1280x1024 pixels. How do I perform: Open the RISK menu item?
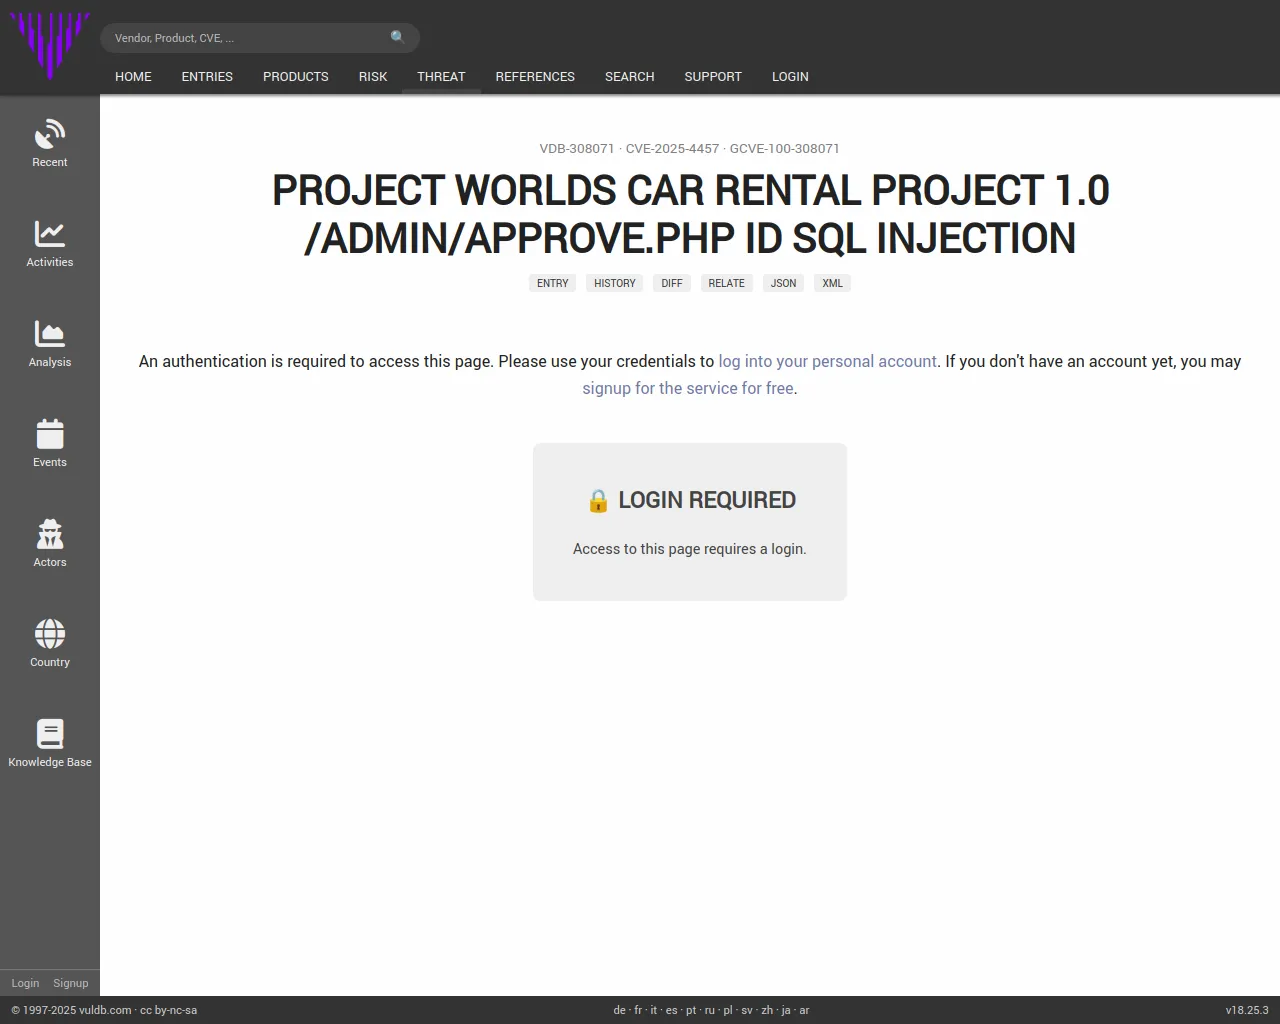(373, 76)
